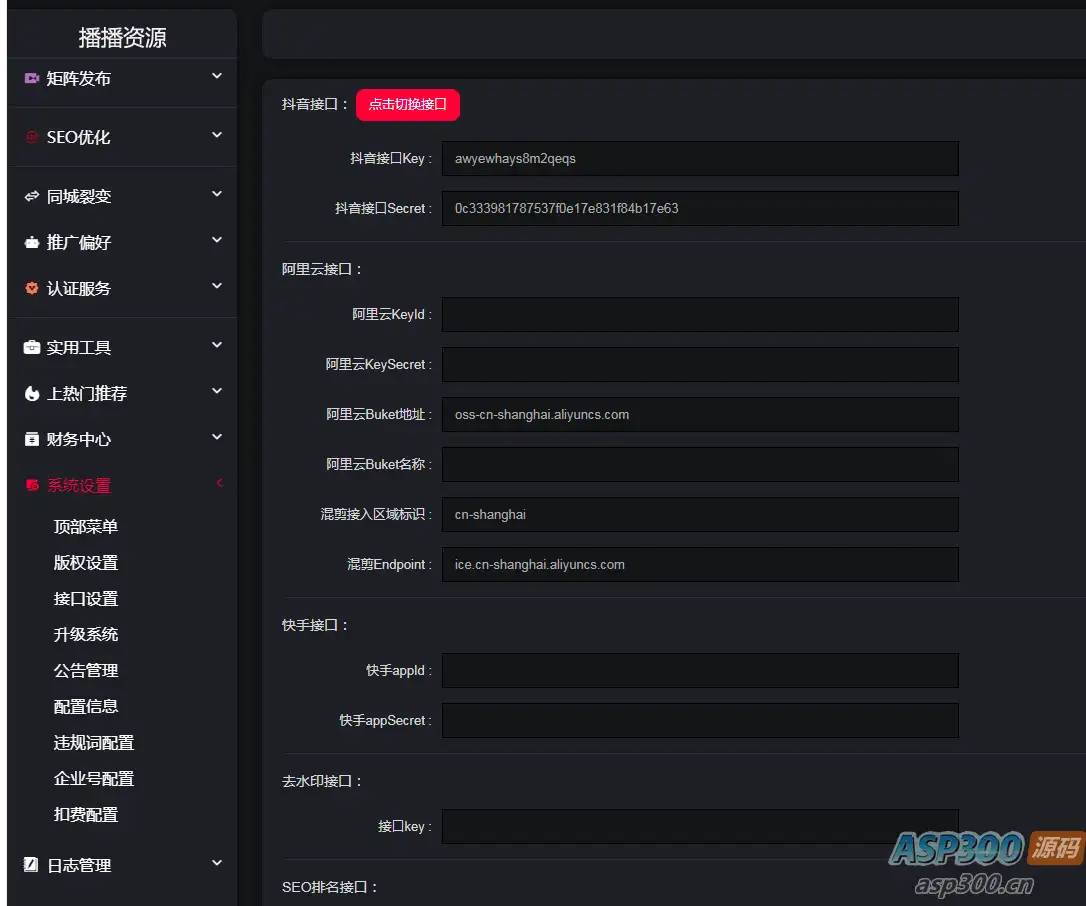Click the 矩阵发布 camera icon
Viewport: 1086px width, 906px height.
point(31,78)
